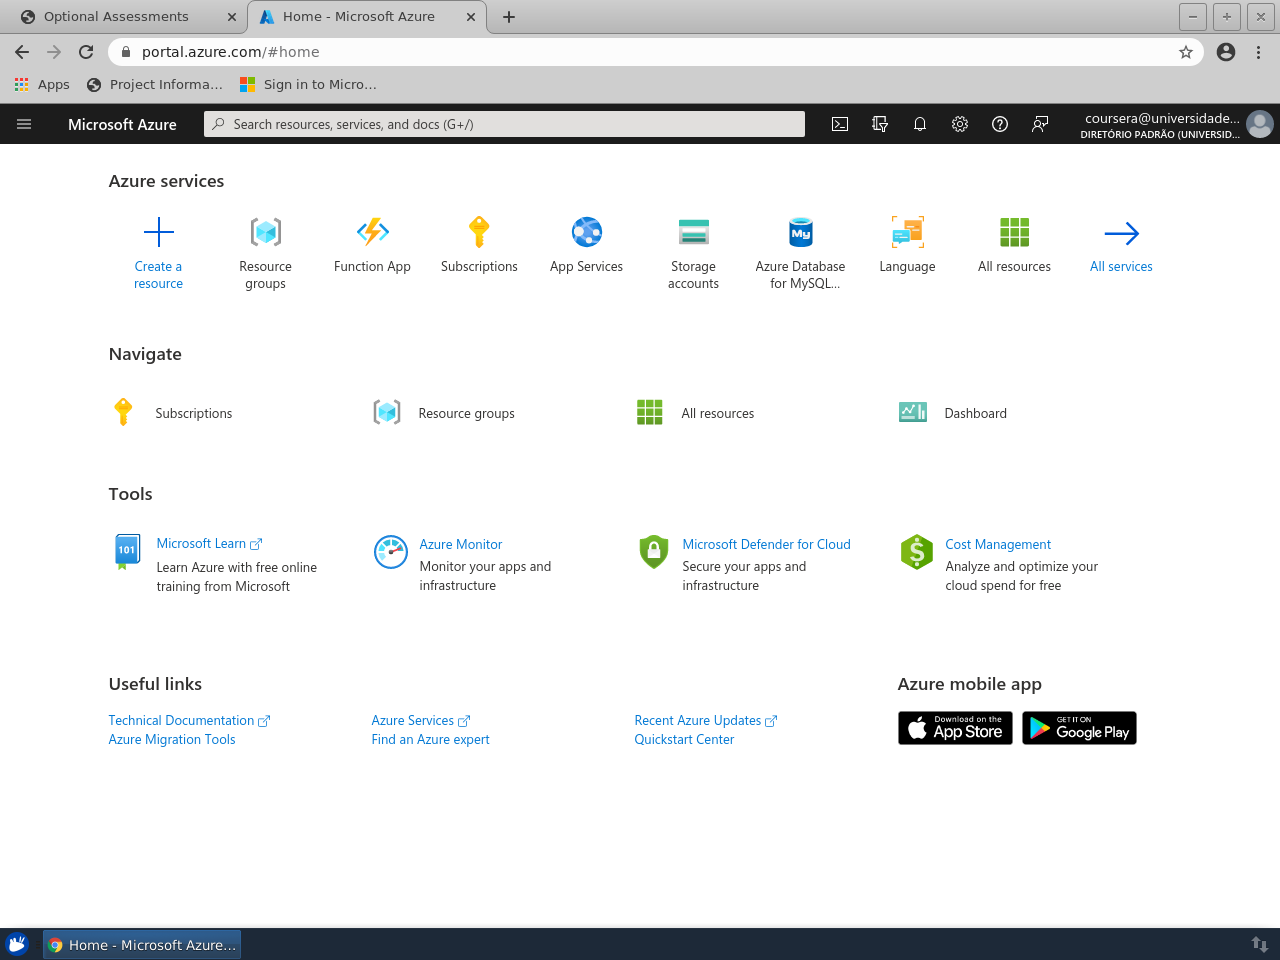The height and width of the screenshot is (960, 1280).
Task: Open the Feedback icon in top bar
Action: [x=1040, y=124]
